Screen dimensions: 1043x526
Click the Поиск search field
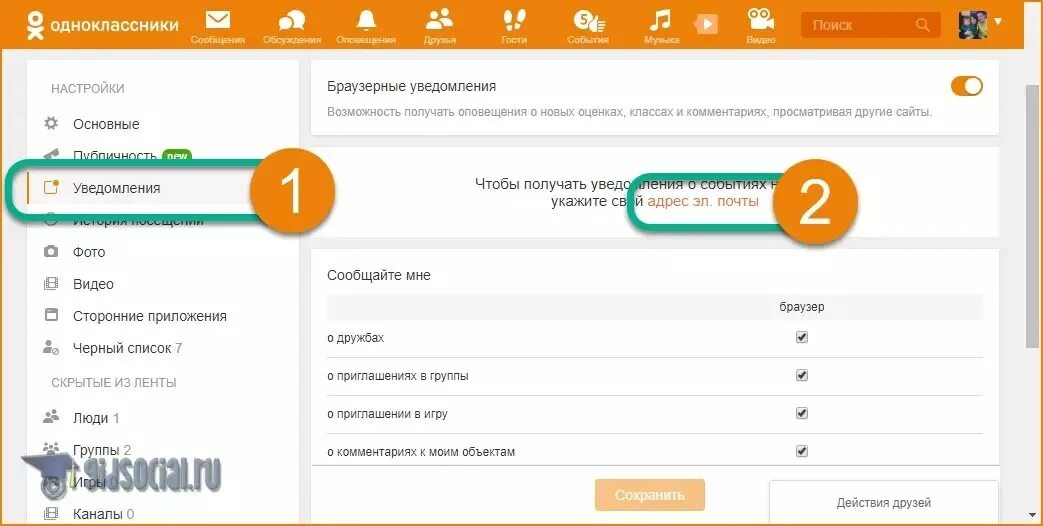[871, 25]
